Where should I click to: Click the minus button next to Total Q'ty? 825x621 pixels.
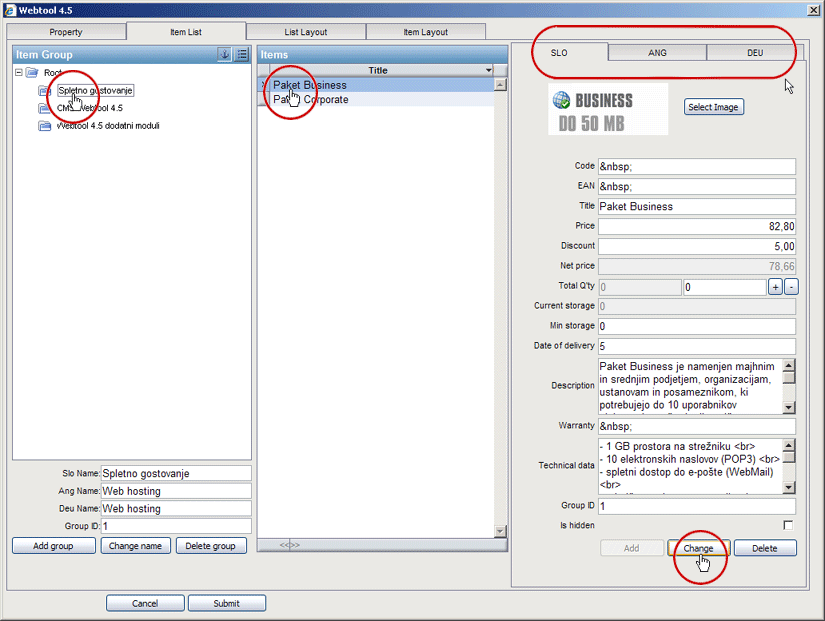pyautogui.click(x=791, y=287)
